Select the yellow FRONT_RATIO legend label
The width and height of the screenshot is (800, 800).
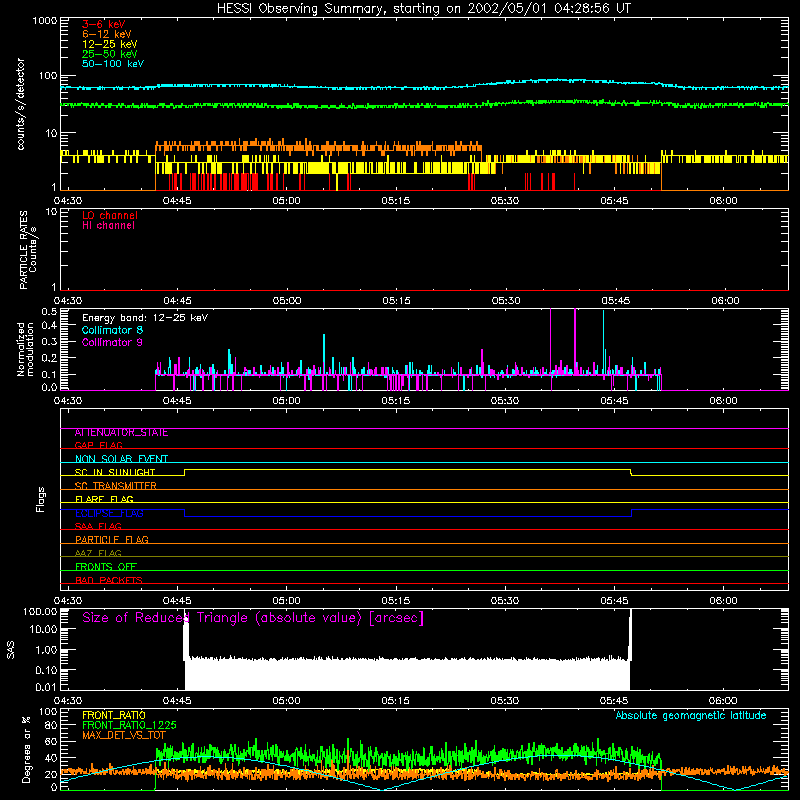click(114, 715)
